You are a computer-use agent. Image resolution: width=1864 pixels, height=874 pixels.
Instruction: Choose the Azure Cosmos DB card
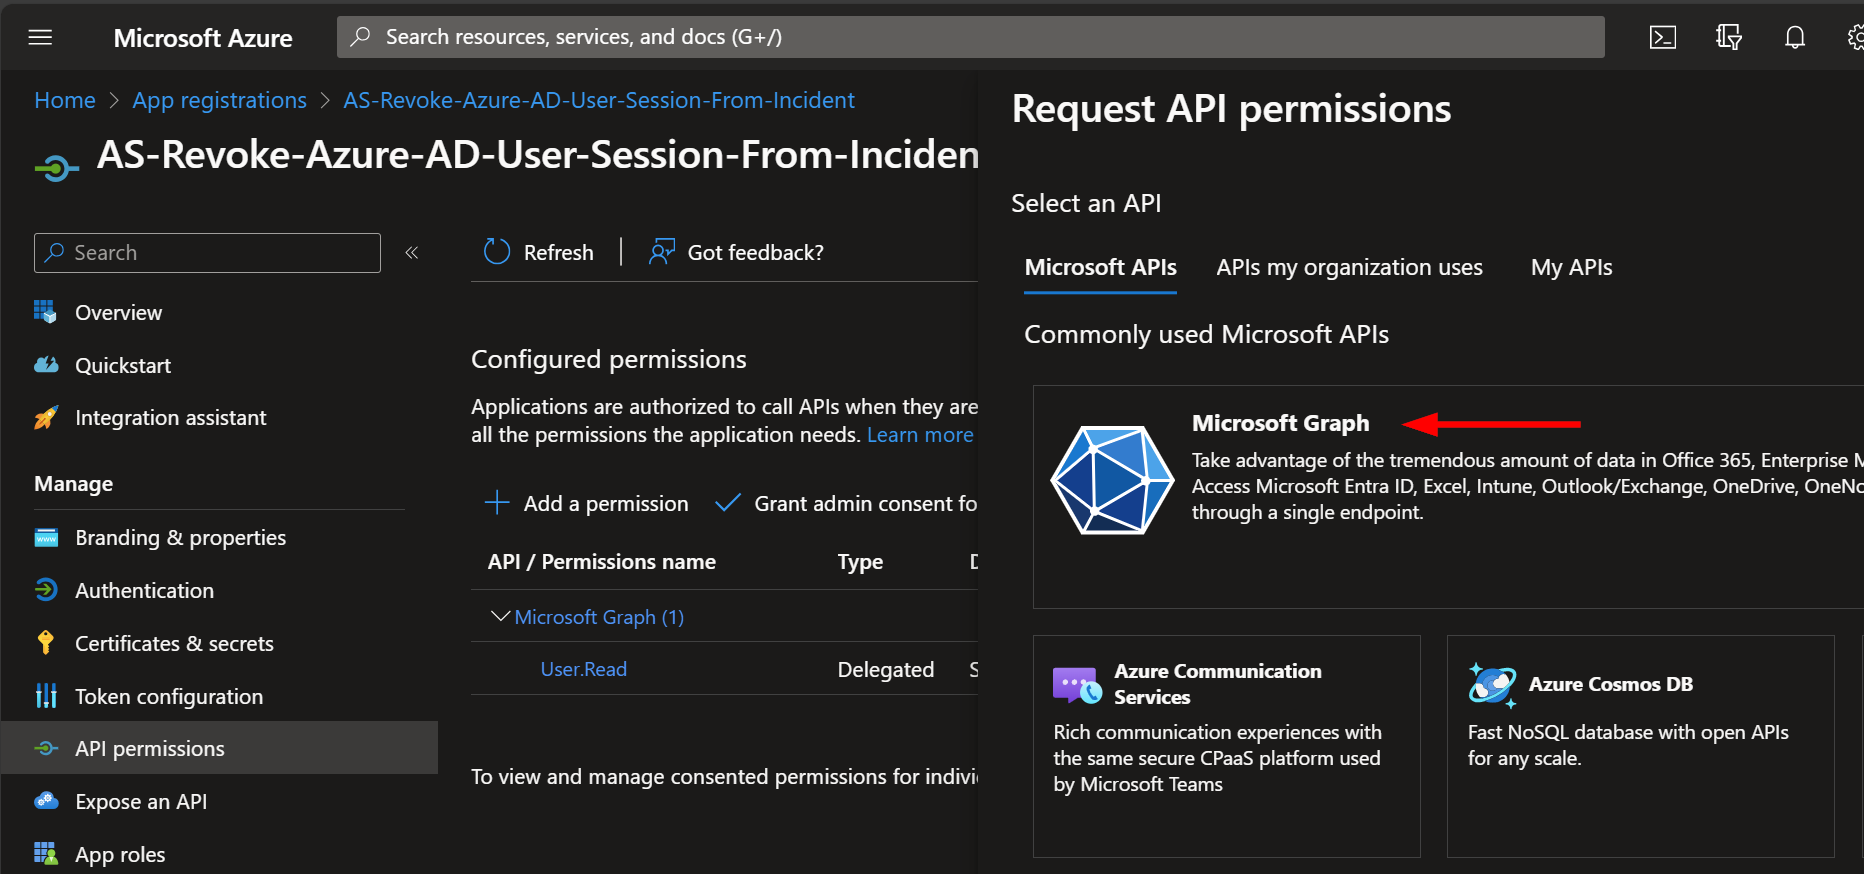pos(1640,746)
